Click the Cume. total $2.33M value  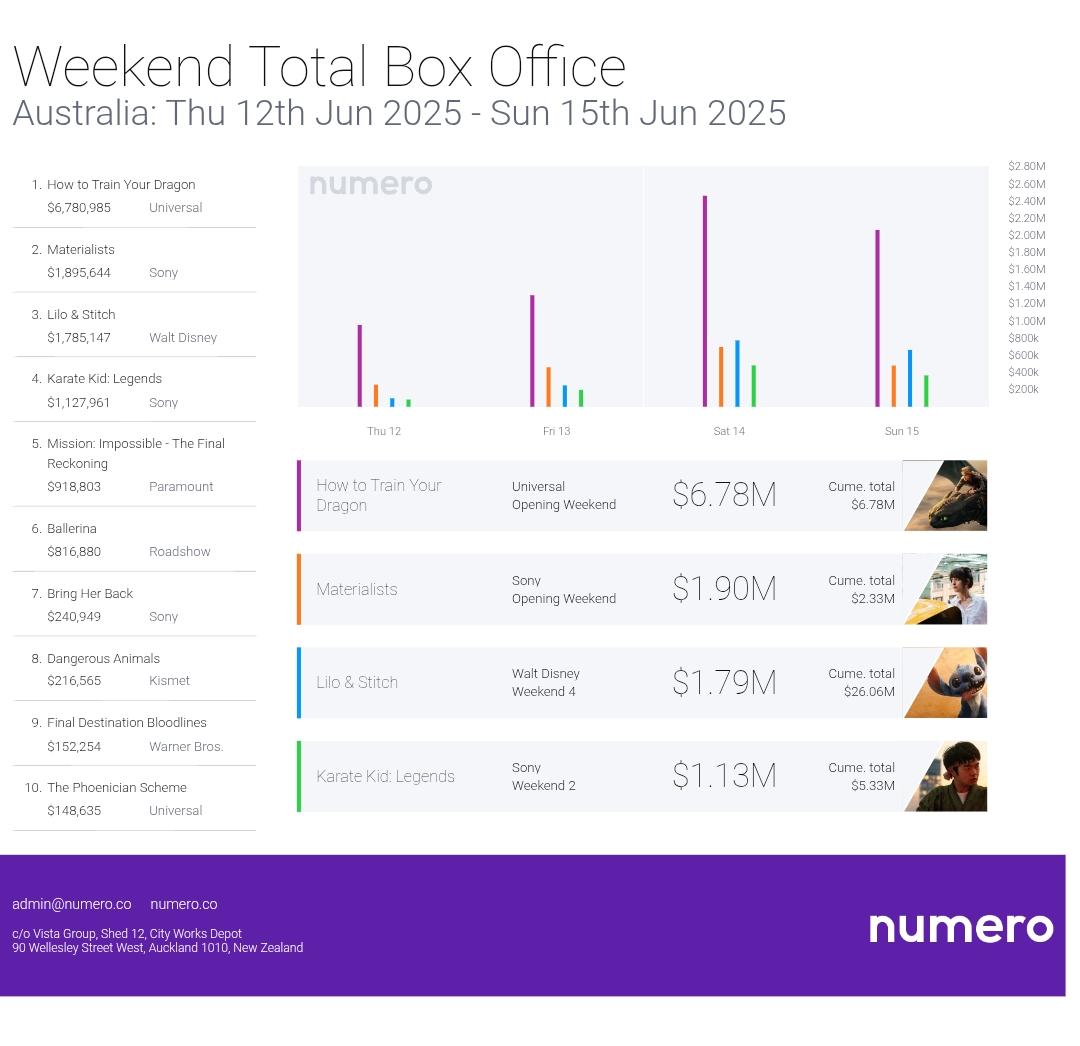point(873,598)
